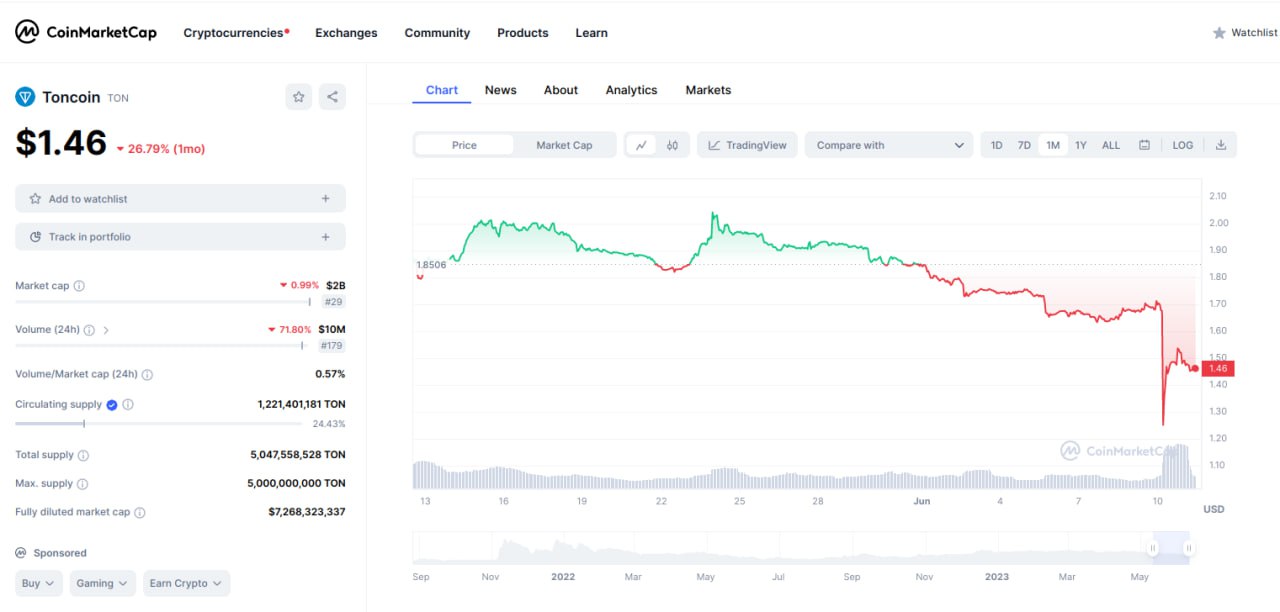Open Fully diluted market cap info icon
This screenshot has height=612, width=1280.
[140, 513]
